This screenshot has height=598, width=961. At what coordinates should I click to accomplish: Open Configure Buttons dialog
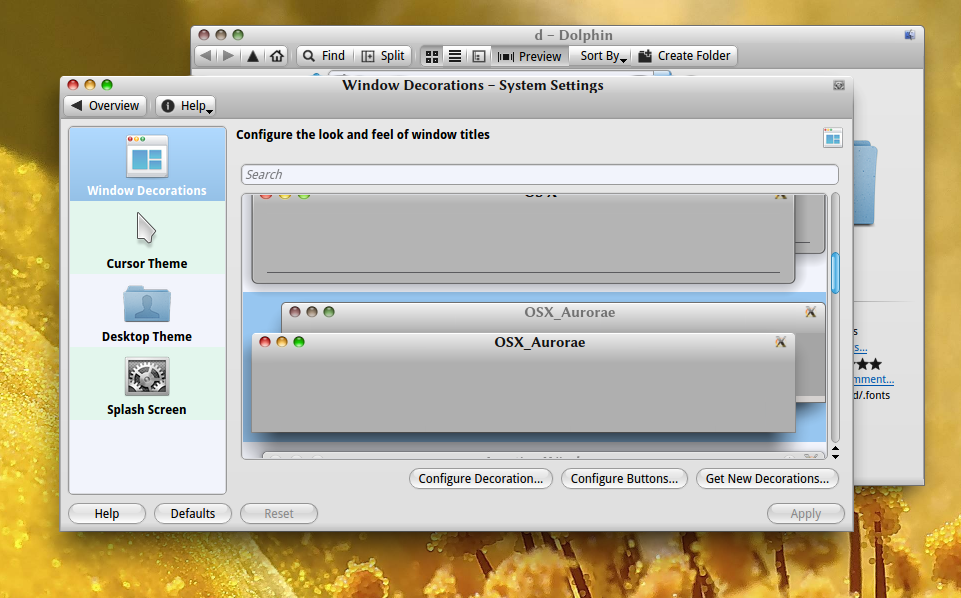pos(624,479)
